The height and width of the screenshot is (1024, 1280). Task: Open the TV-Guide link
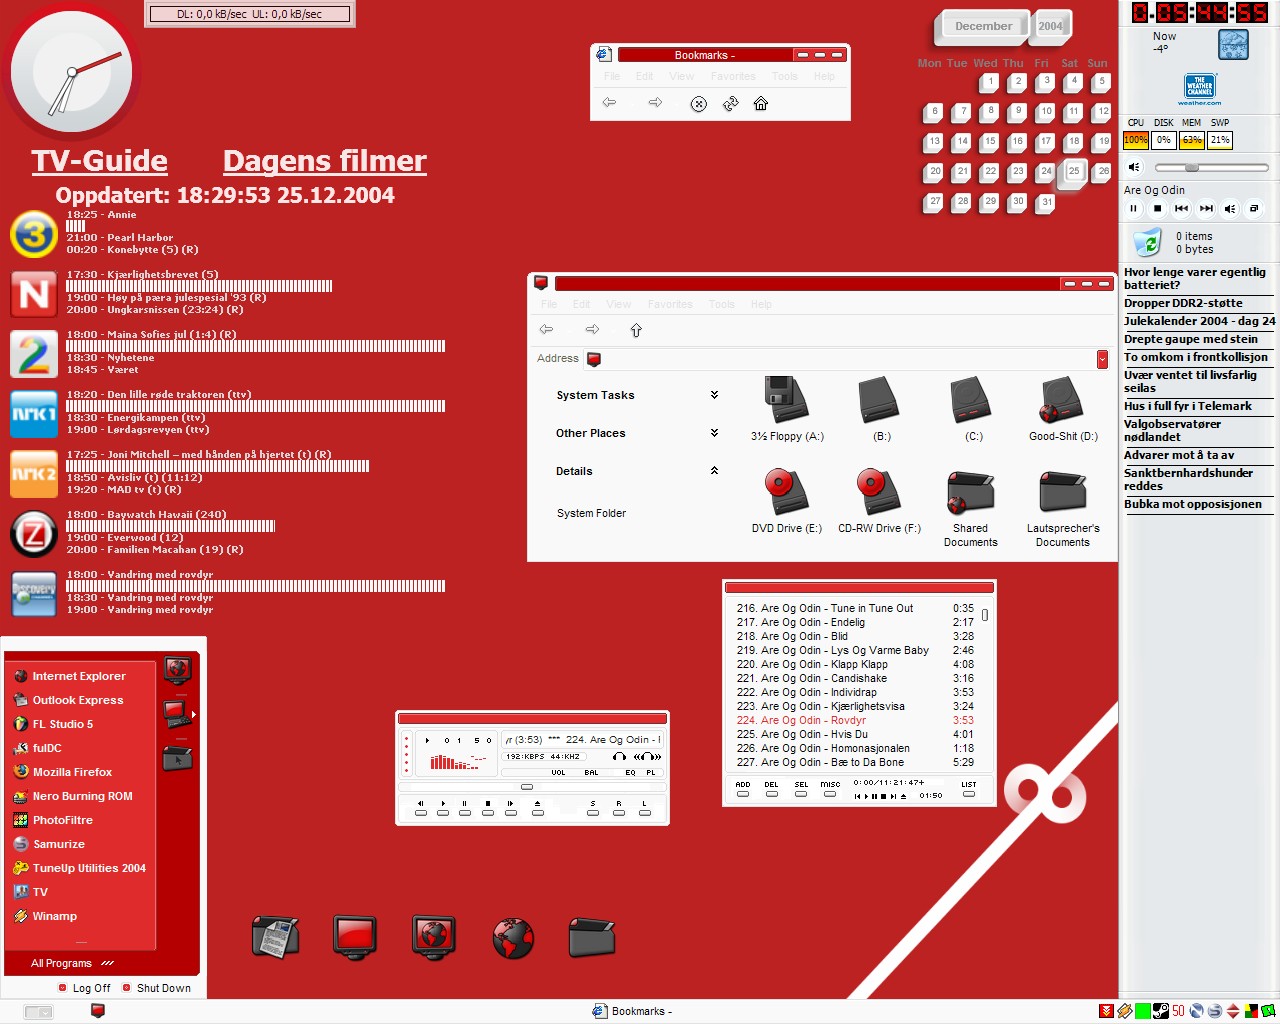pyautogui.click(x=99, y=161)
